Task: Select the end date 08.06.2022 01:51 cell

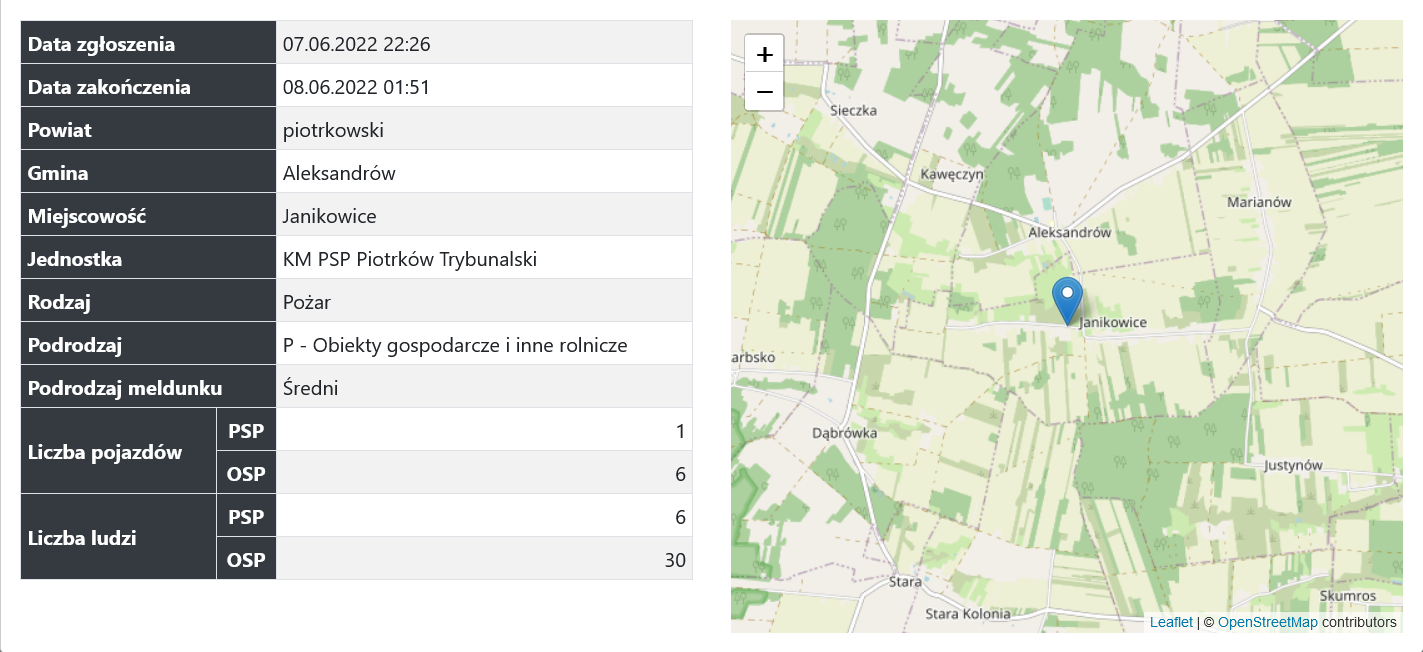Action: [x=483, y=86]
